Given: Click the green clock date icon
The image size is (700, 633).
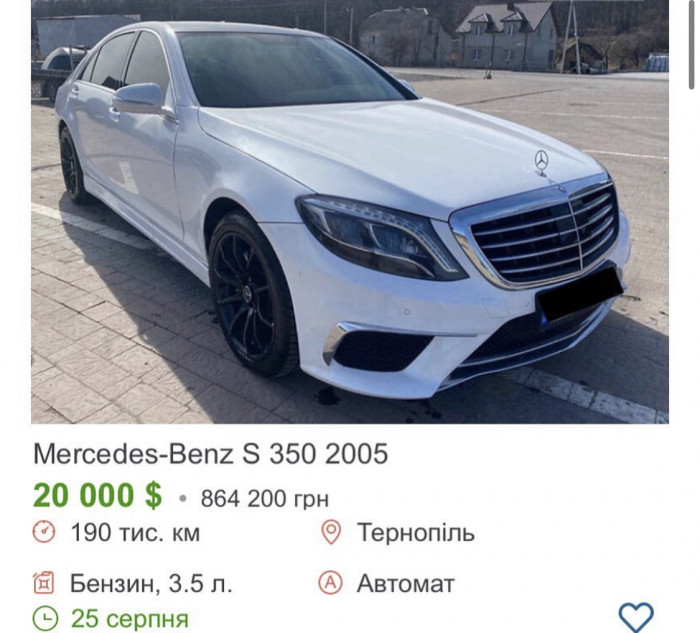Looking at the screenshot, I should 46,618.
